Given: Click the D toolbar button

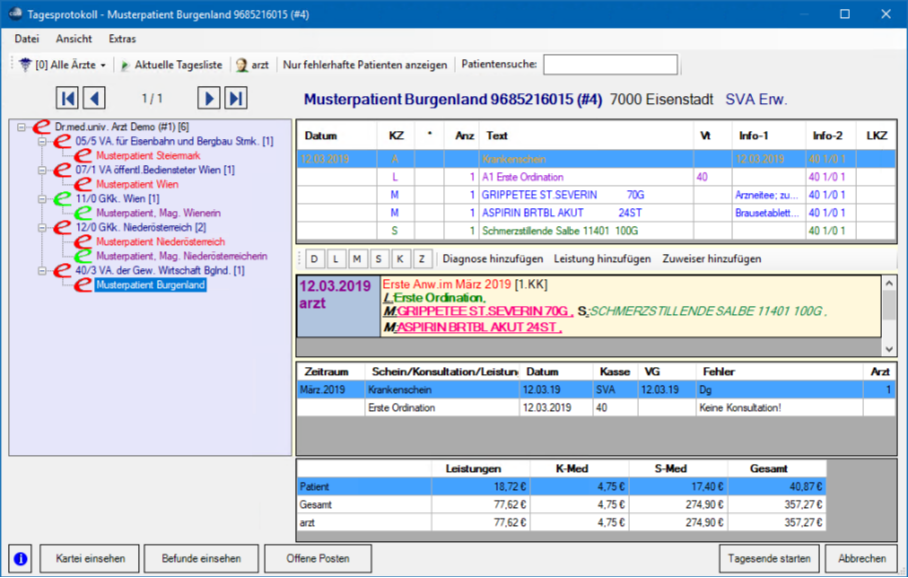Looking at the screenshot, I should (x=314, y=259).
